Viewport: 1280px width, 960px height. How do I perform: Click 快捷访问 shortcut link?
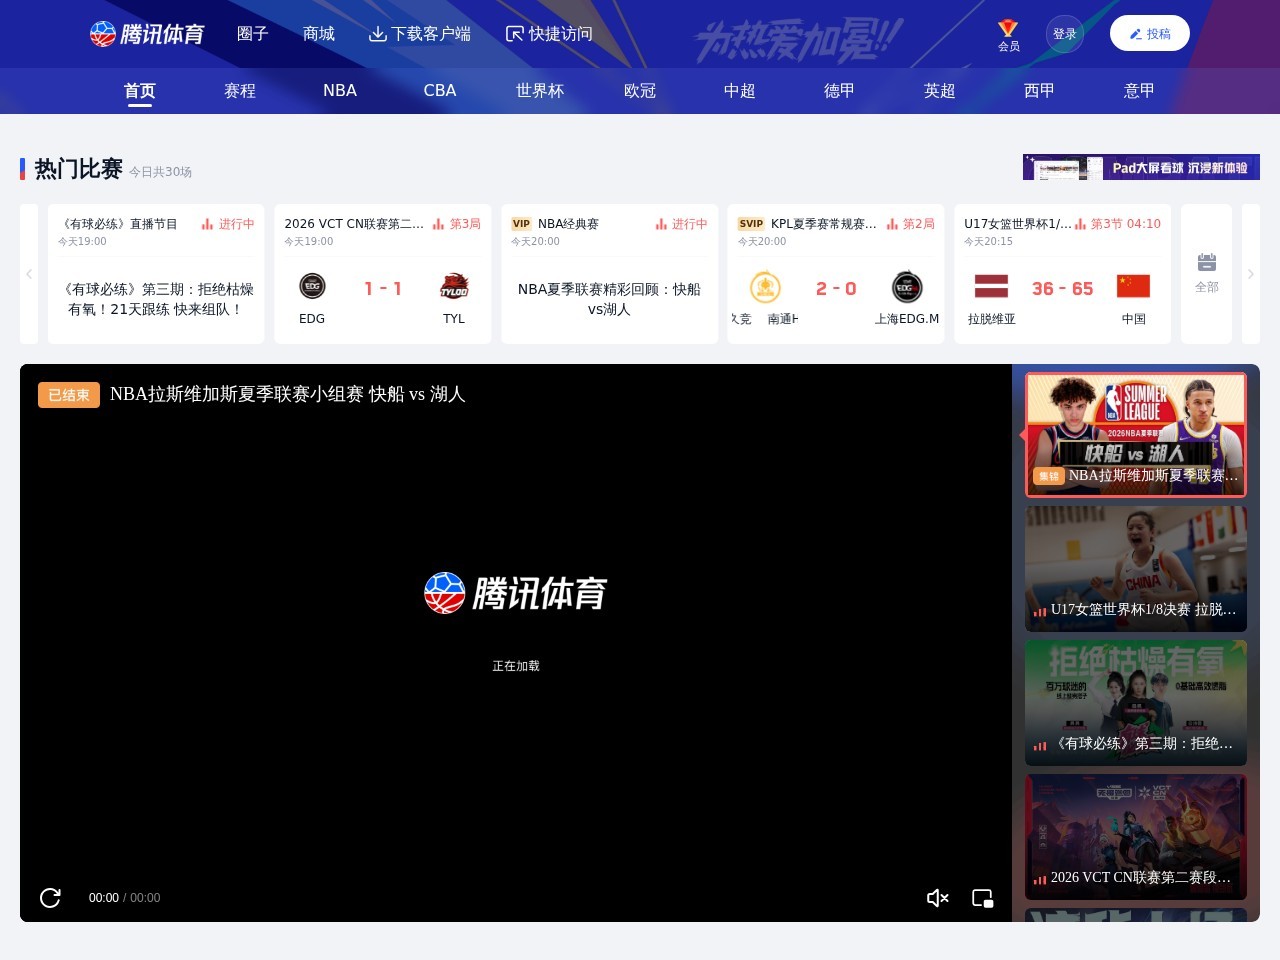point(549,34)
